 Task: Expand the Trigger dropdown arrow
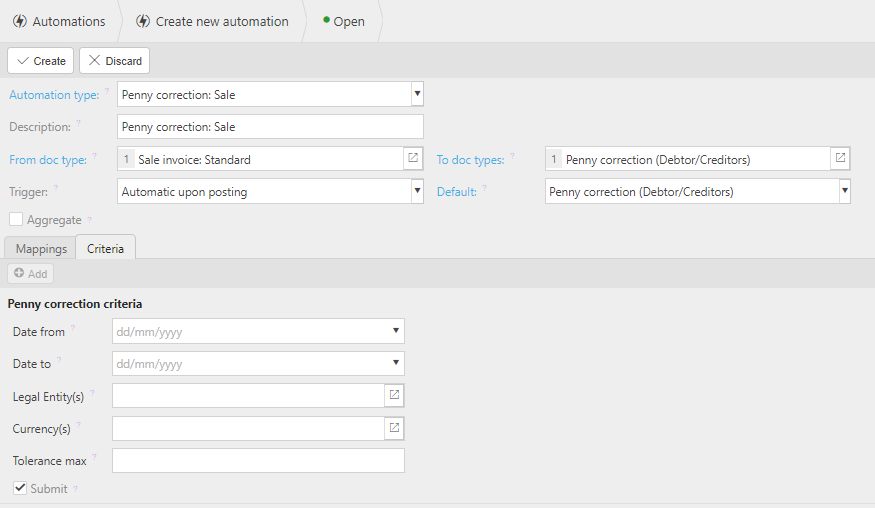(417, 191)
